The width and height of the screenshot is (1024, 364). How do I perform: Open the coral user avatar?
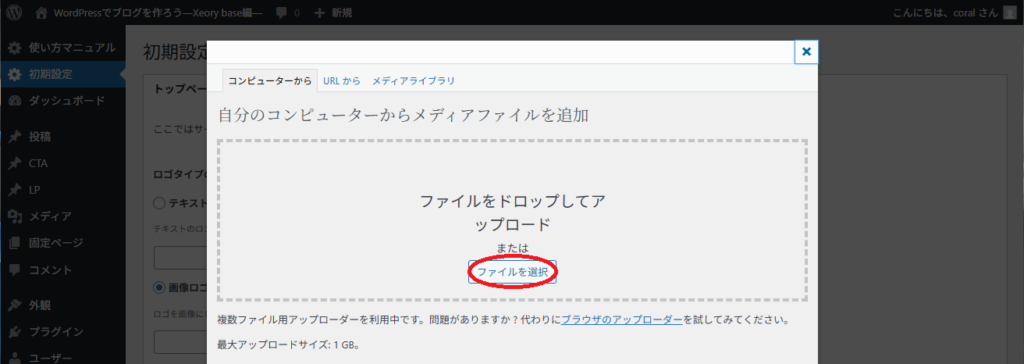[1010, 12]
